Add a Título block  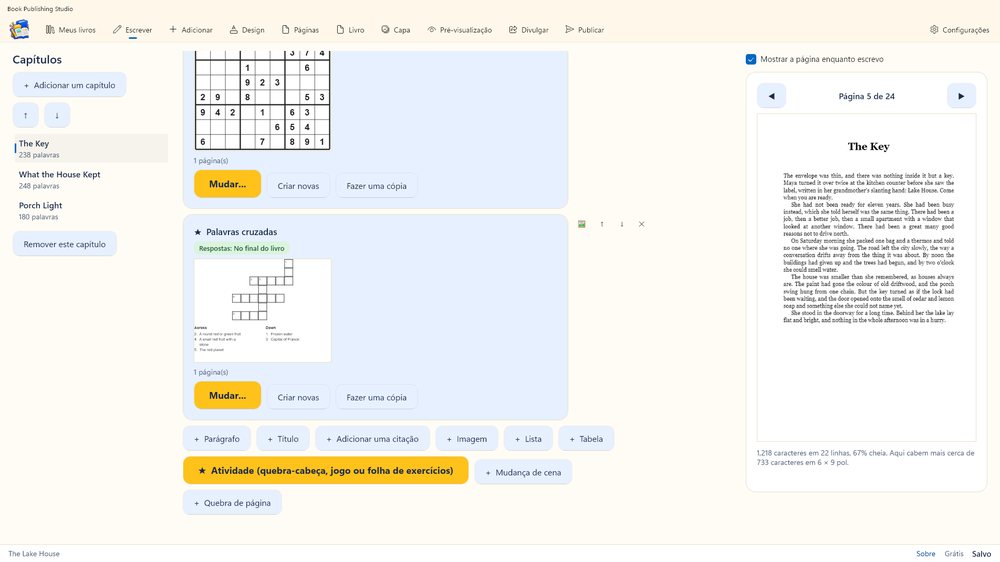point(283,439)
